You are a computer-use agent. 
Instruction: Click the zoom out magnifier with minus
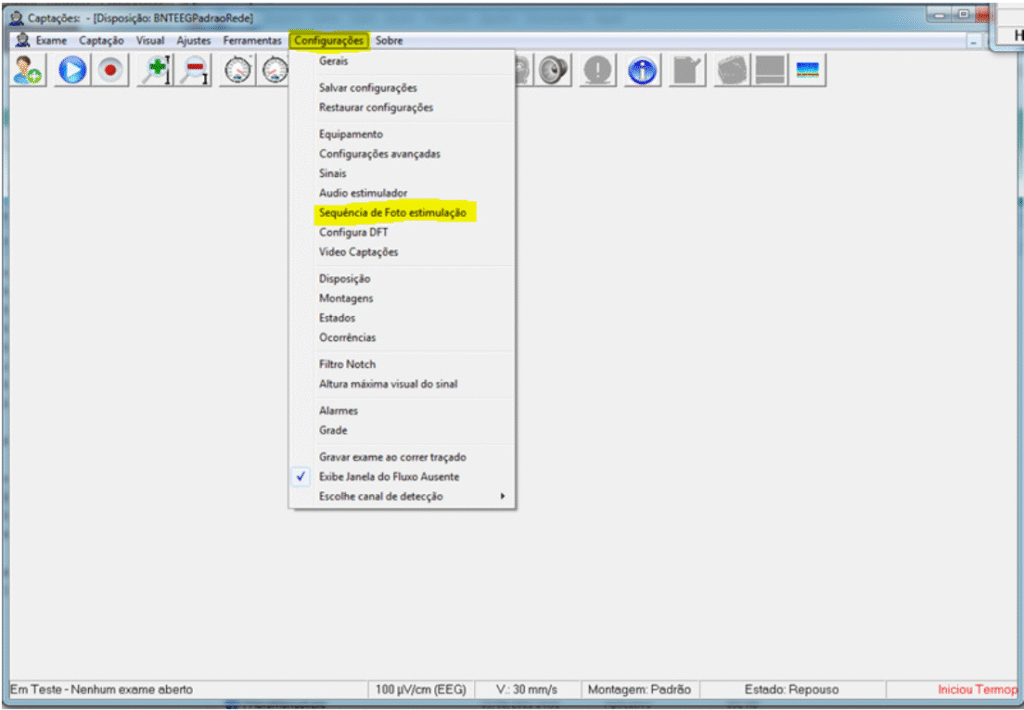coord(195,70)
